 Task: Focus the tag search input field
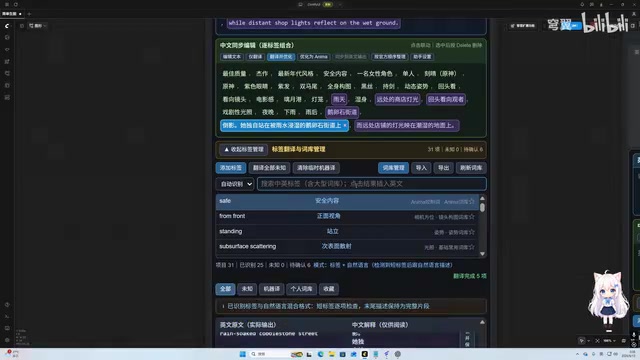pyautogui.click(x=371, y=184)
